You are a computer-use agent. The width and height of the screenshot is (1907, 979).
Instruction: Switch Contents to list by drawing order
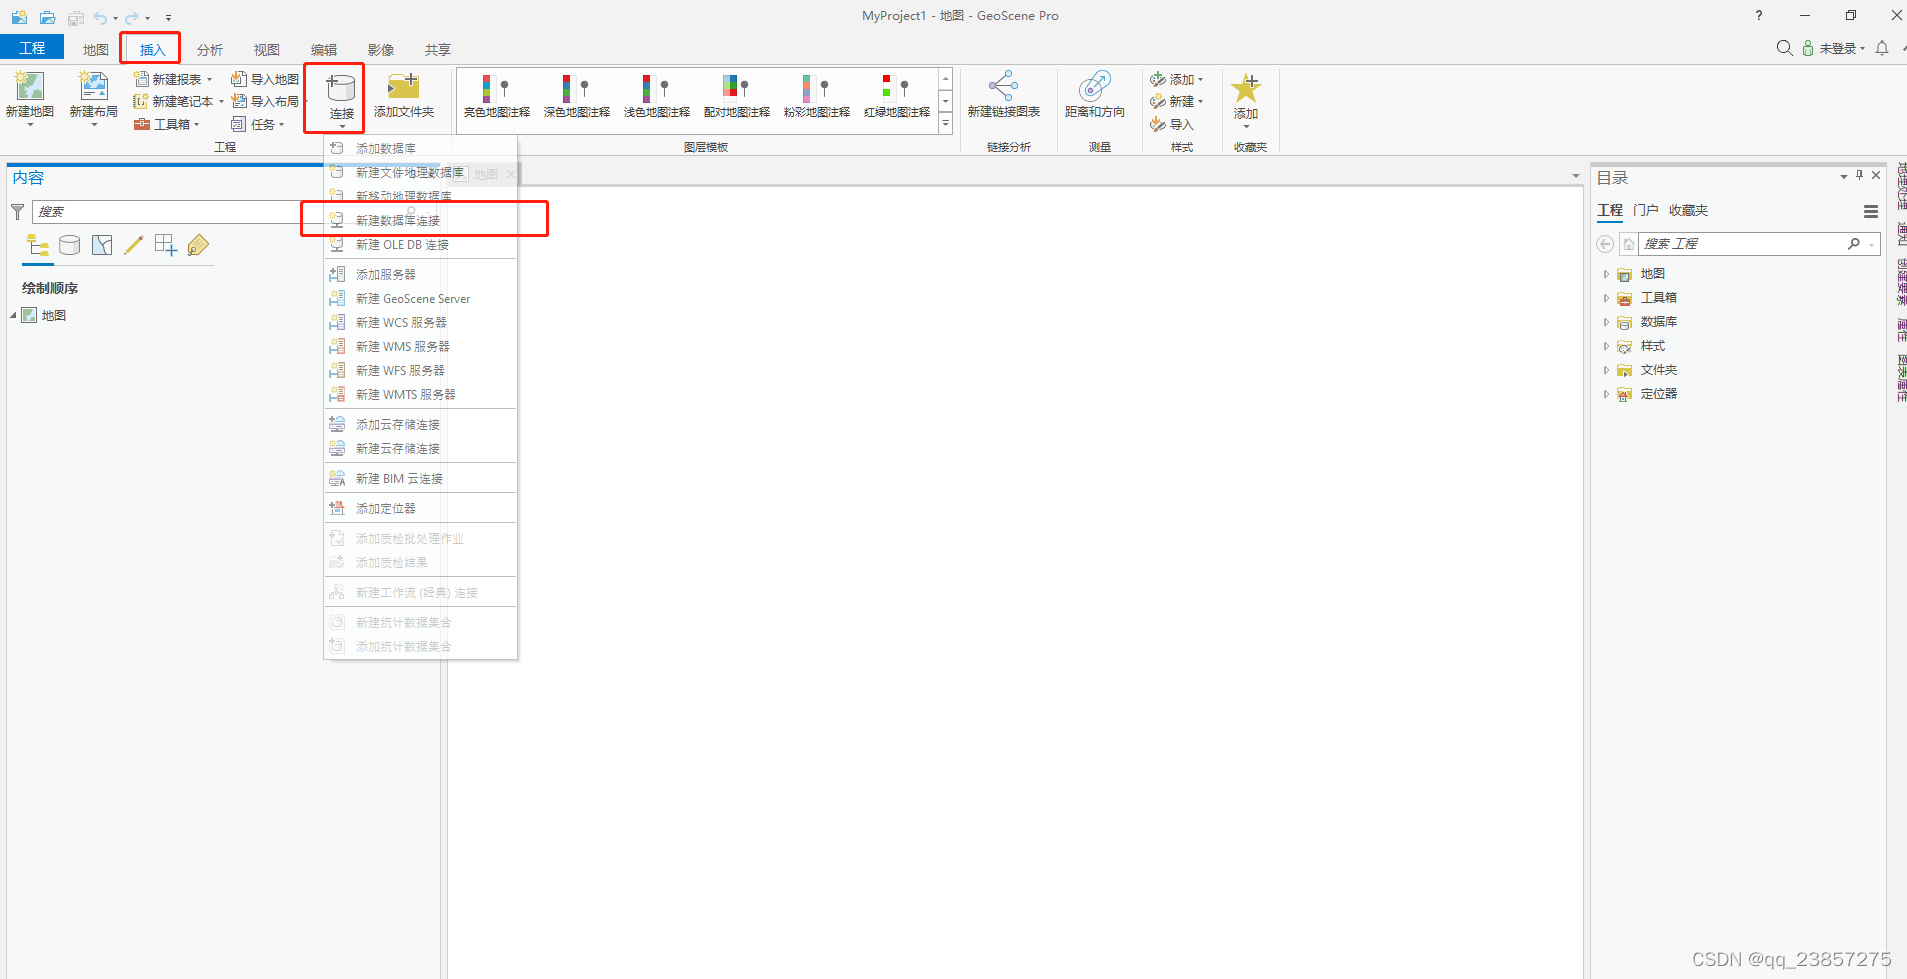38,245
